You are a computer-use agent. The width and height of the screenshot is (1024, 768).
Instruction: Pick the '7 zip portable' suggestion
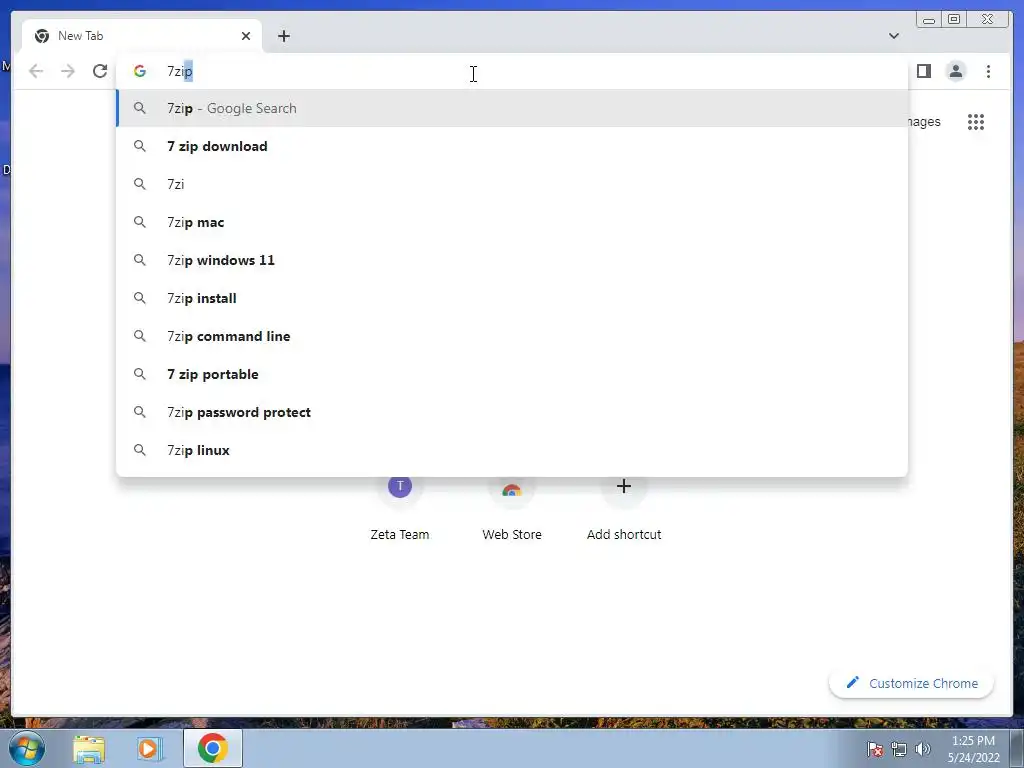pos(512,374)
